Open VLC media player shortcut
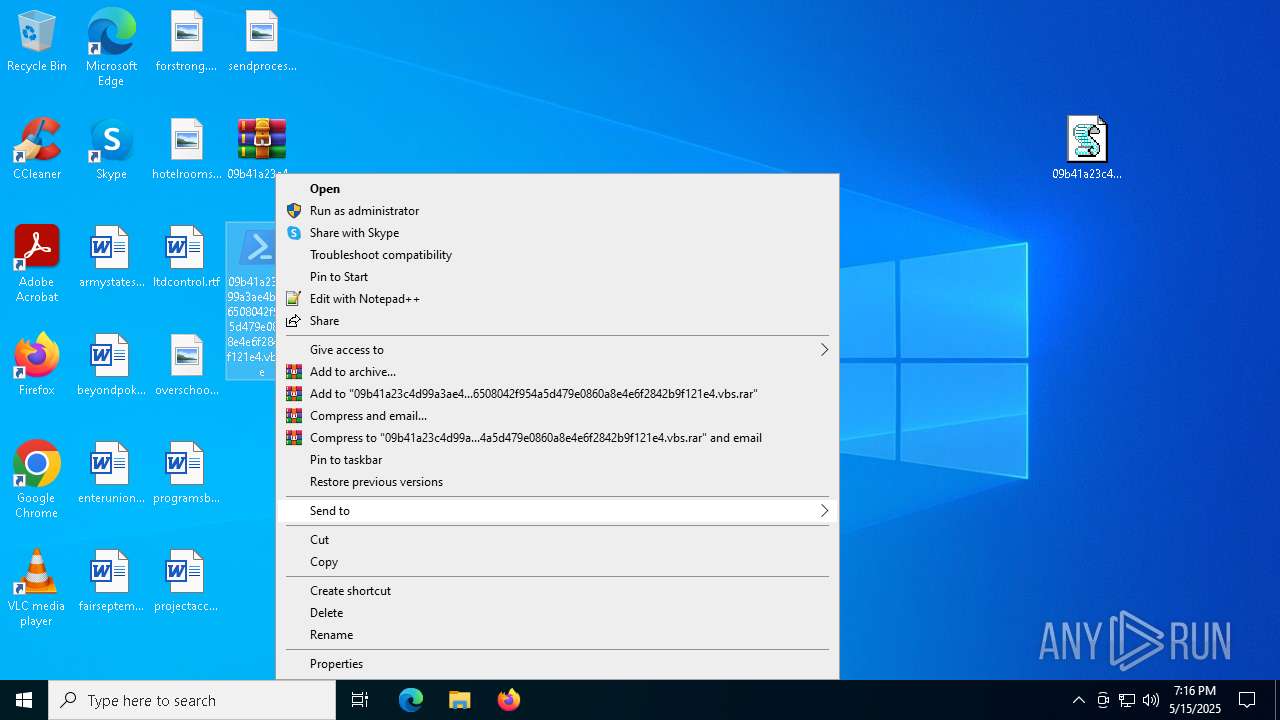 coord(37,588)
